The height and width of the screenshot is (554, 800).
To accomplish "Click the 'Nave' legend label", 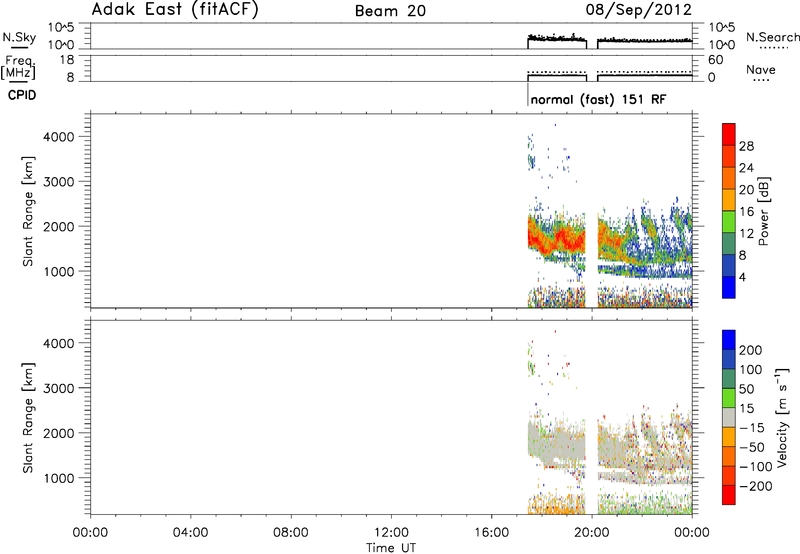I will tap(761, 69).
